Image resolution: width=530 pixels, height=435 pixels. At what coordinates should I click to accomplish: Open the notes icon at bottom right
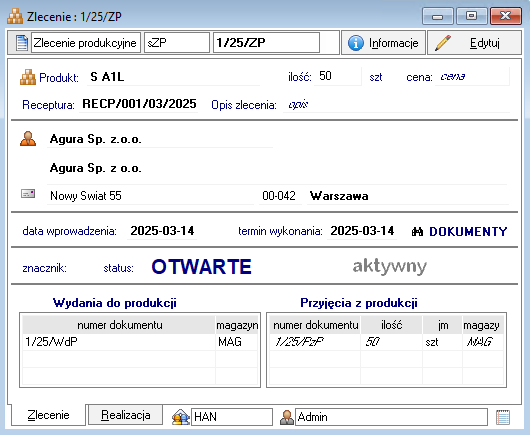coord(503,417)
